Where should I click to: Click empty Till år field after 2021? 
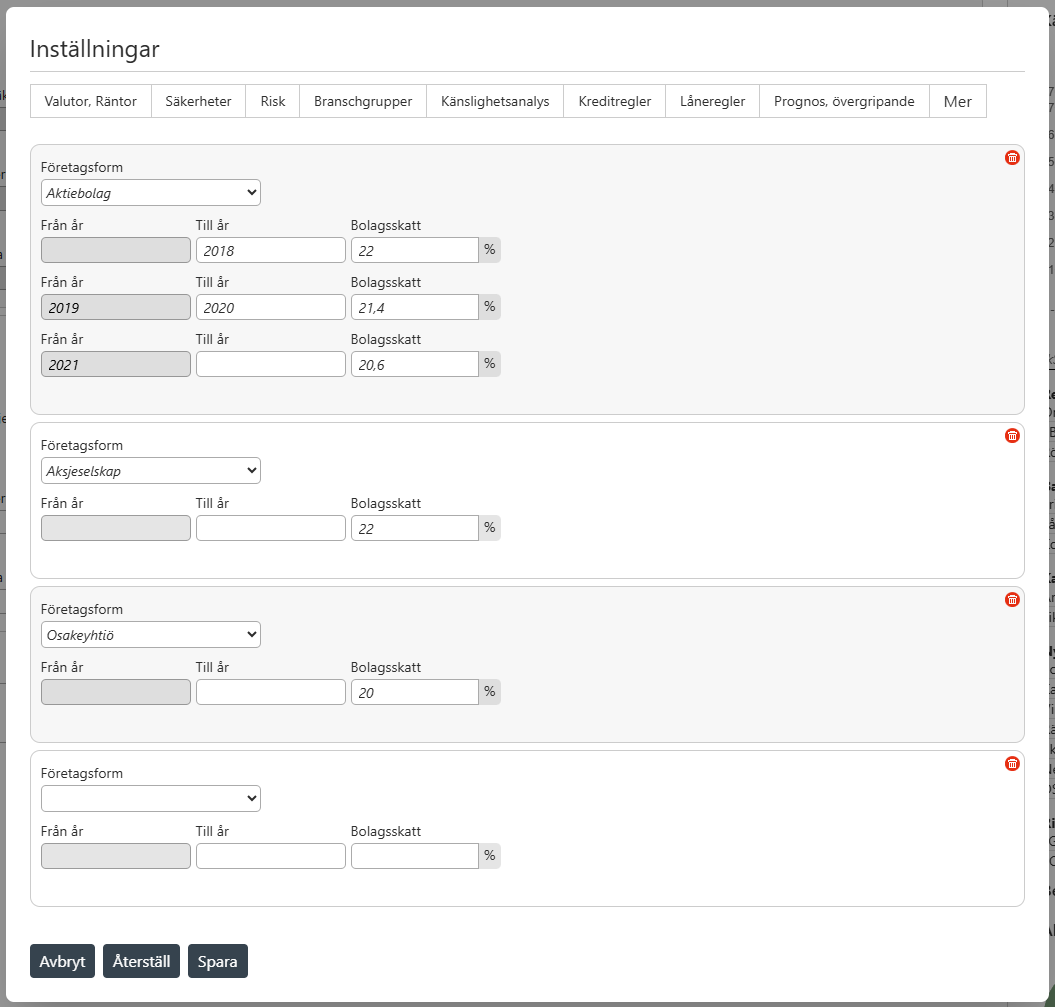click(x=271, y=365)
